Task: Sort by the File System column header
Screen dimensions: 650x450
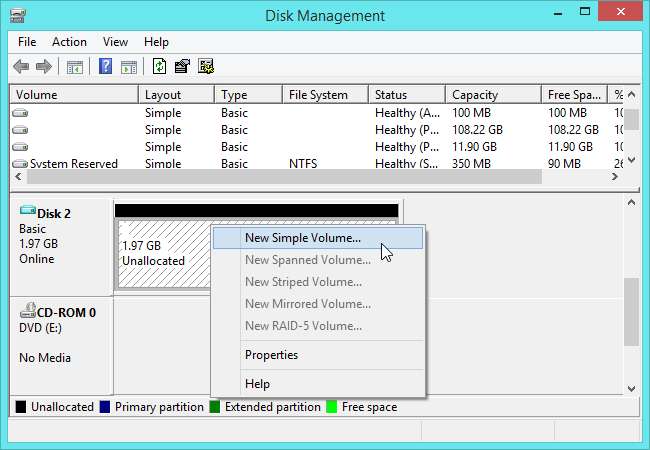Action: [325, 95]
